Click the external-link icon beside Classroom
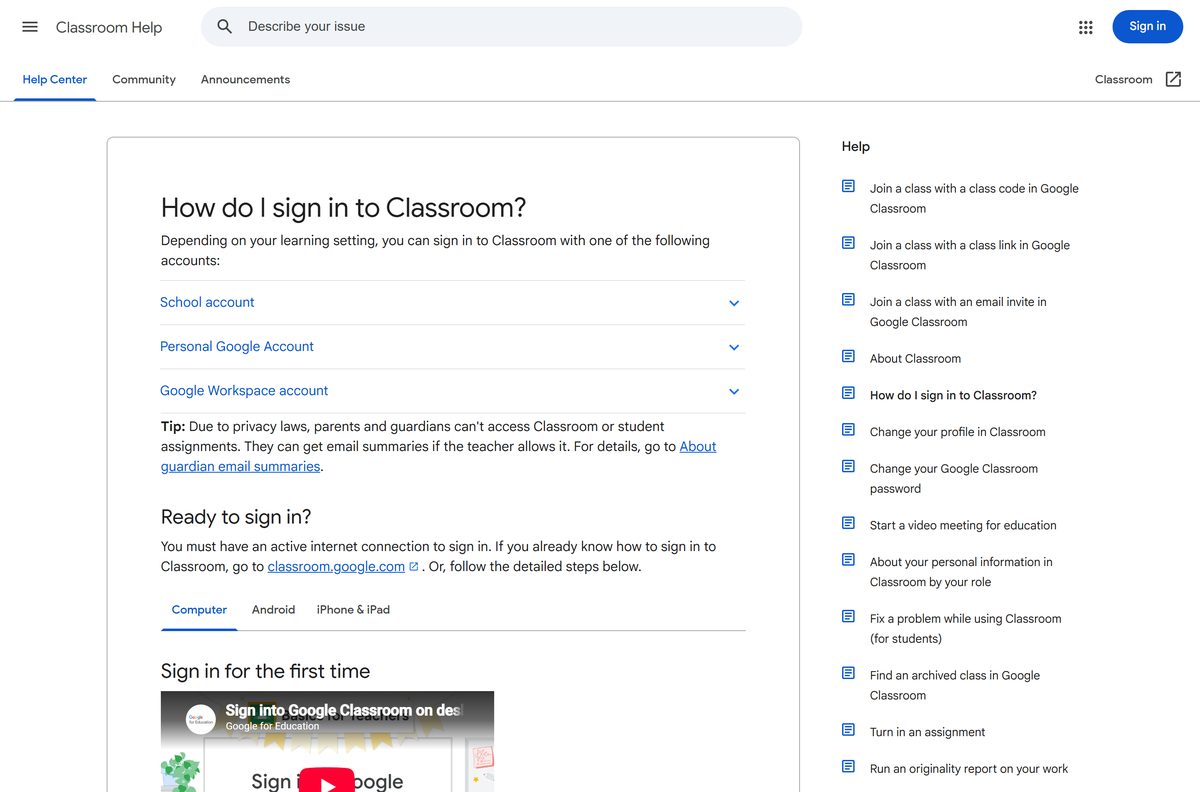Viewport: 1200px width, 792px height. coord(1174,79)
